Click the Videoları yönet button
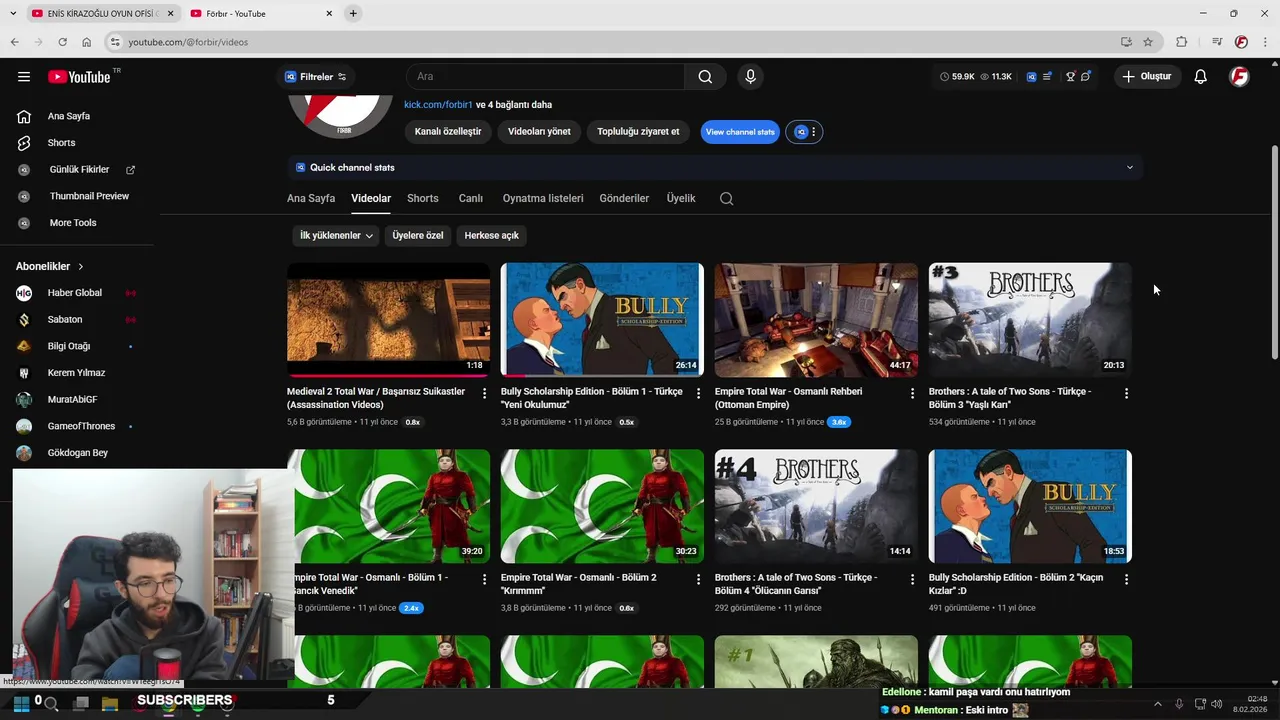 539,132
